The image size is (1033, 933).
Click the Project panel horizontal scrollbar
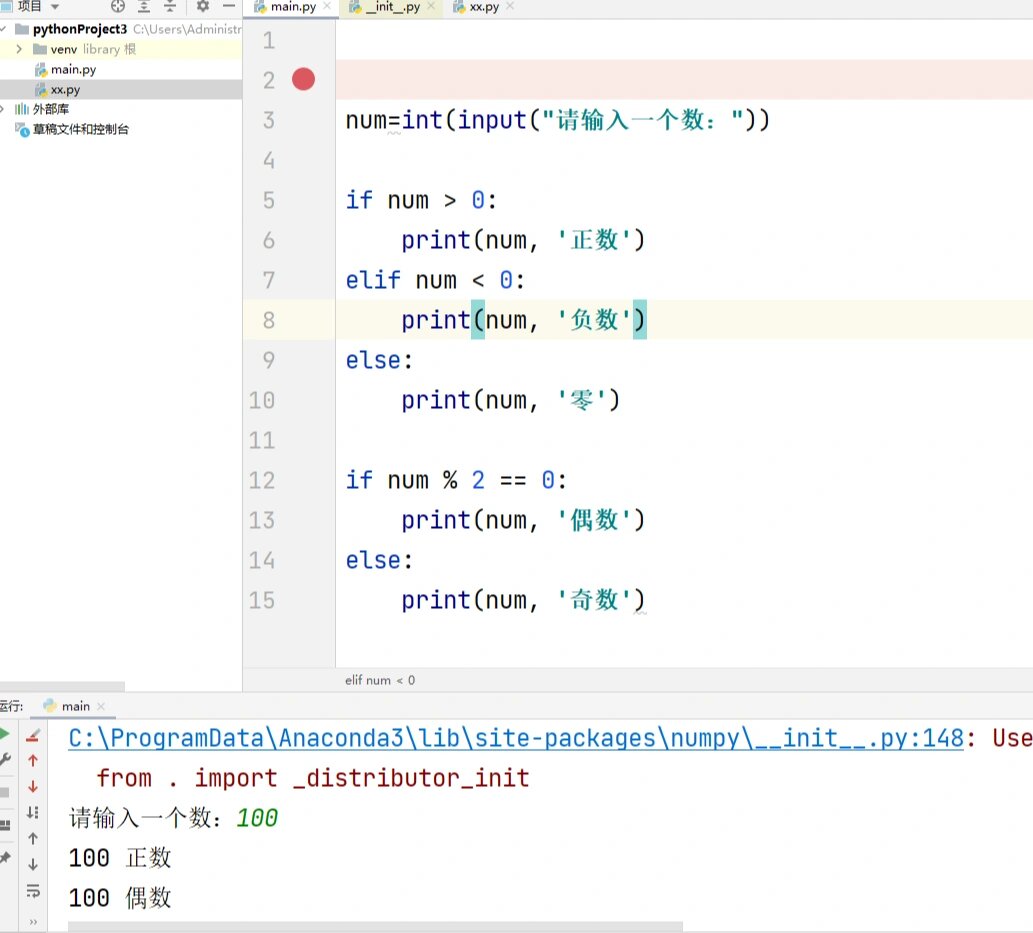(x=62, y=686)
